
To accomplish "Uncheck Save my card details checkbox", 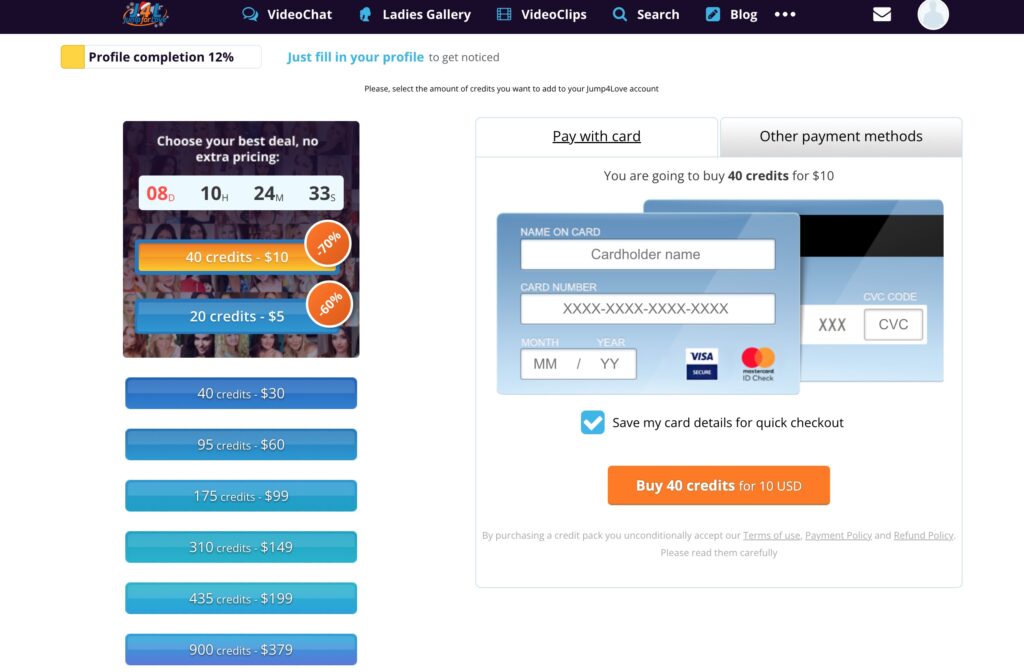I will [x=592, y=422].
